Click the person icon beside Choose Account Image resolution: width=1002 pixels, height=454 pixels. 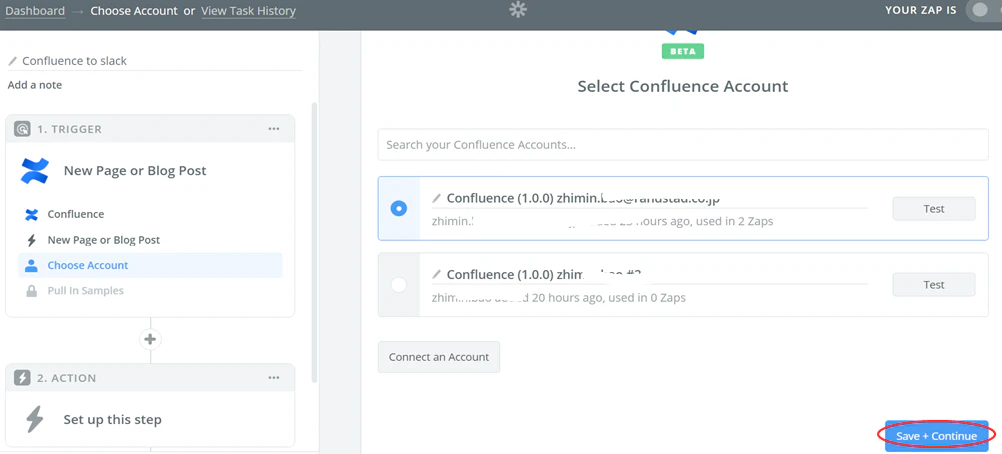[31, 265]
